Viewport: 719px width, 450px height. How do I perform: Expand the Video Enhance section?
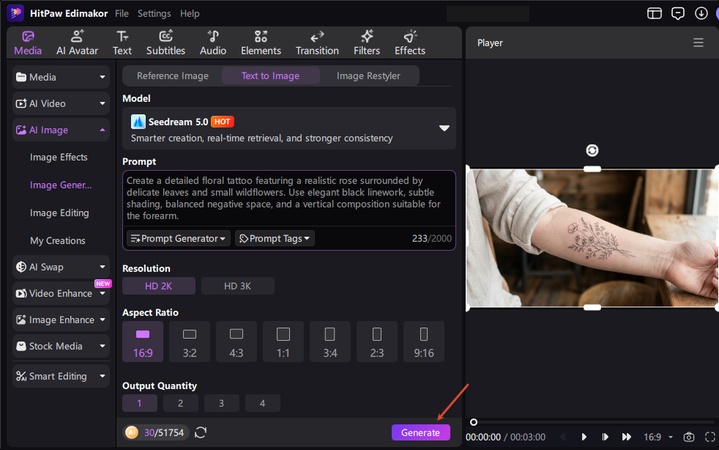tap(61, 294)
